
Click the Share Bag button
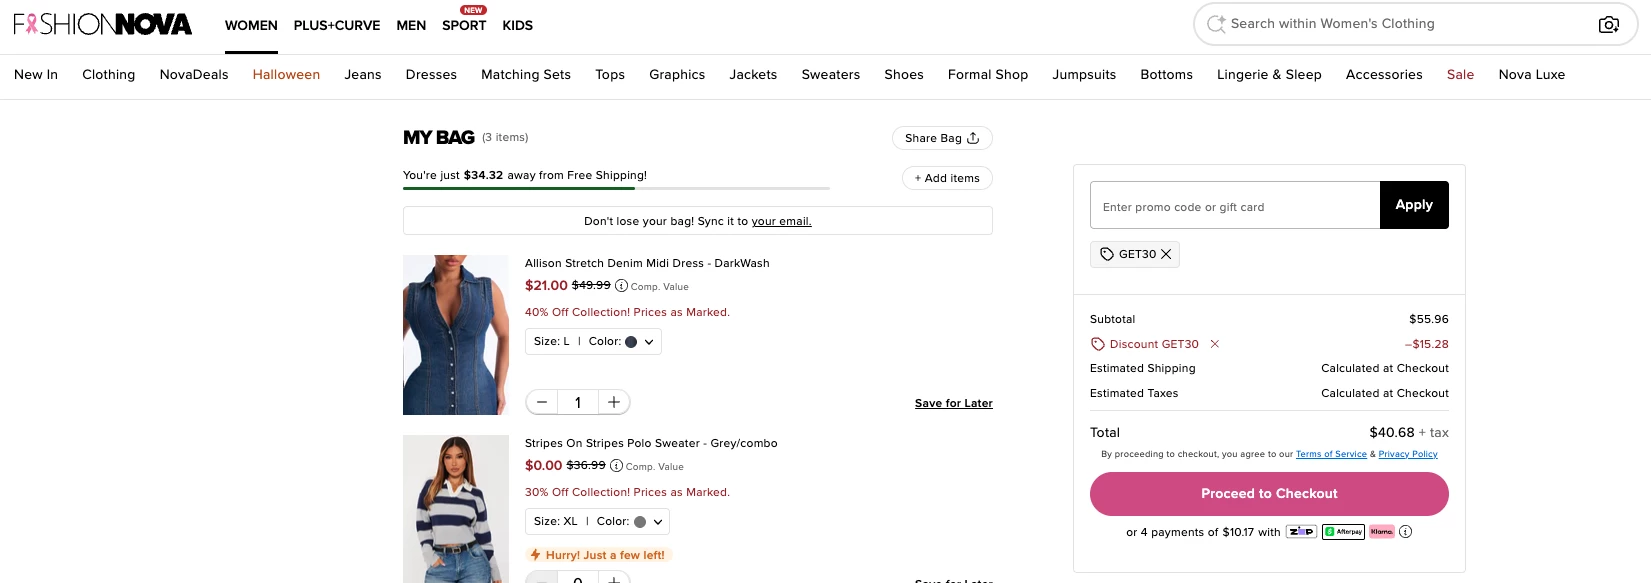942,138
